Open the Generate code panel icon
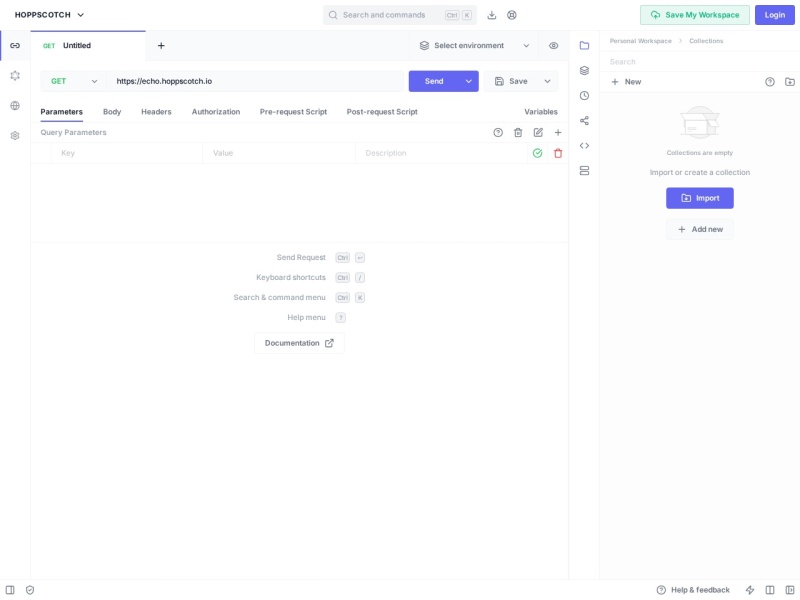This screenshot has height=600, width=800. point(584,145)
